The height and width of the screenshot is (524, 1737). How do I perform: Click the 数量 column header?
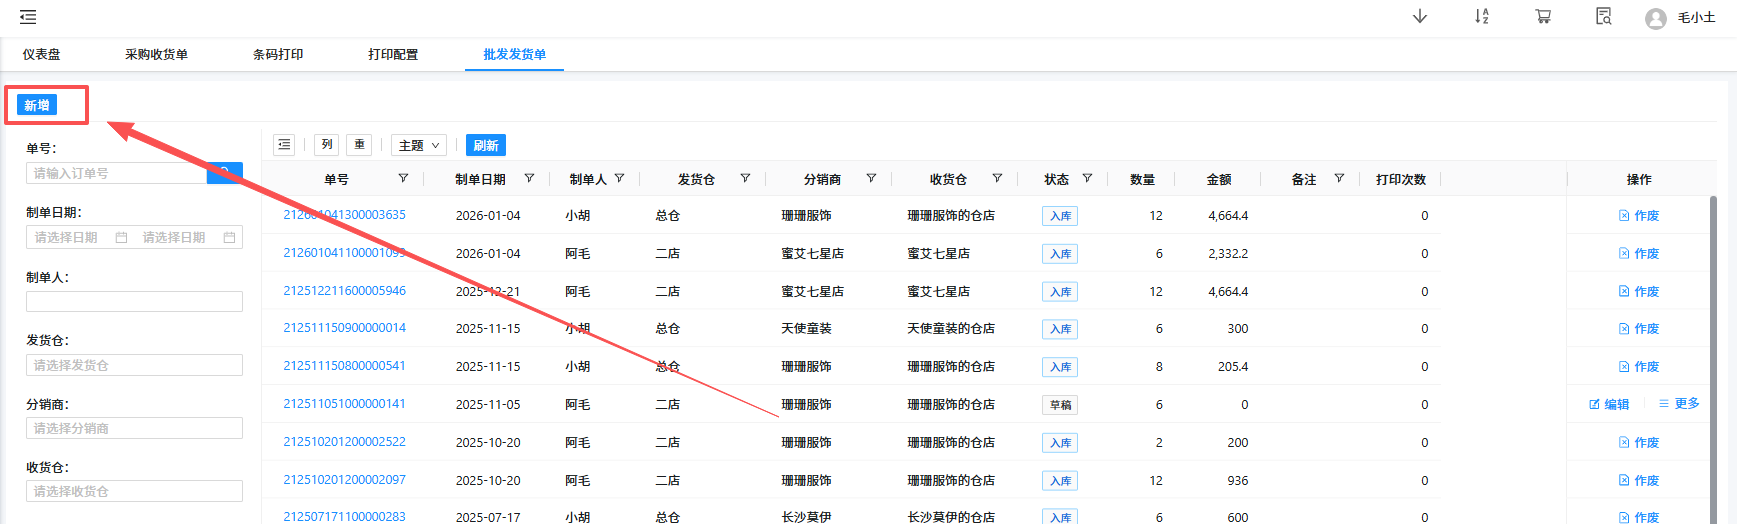coord(1143,179)
